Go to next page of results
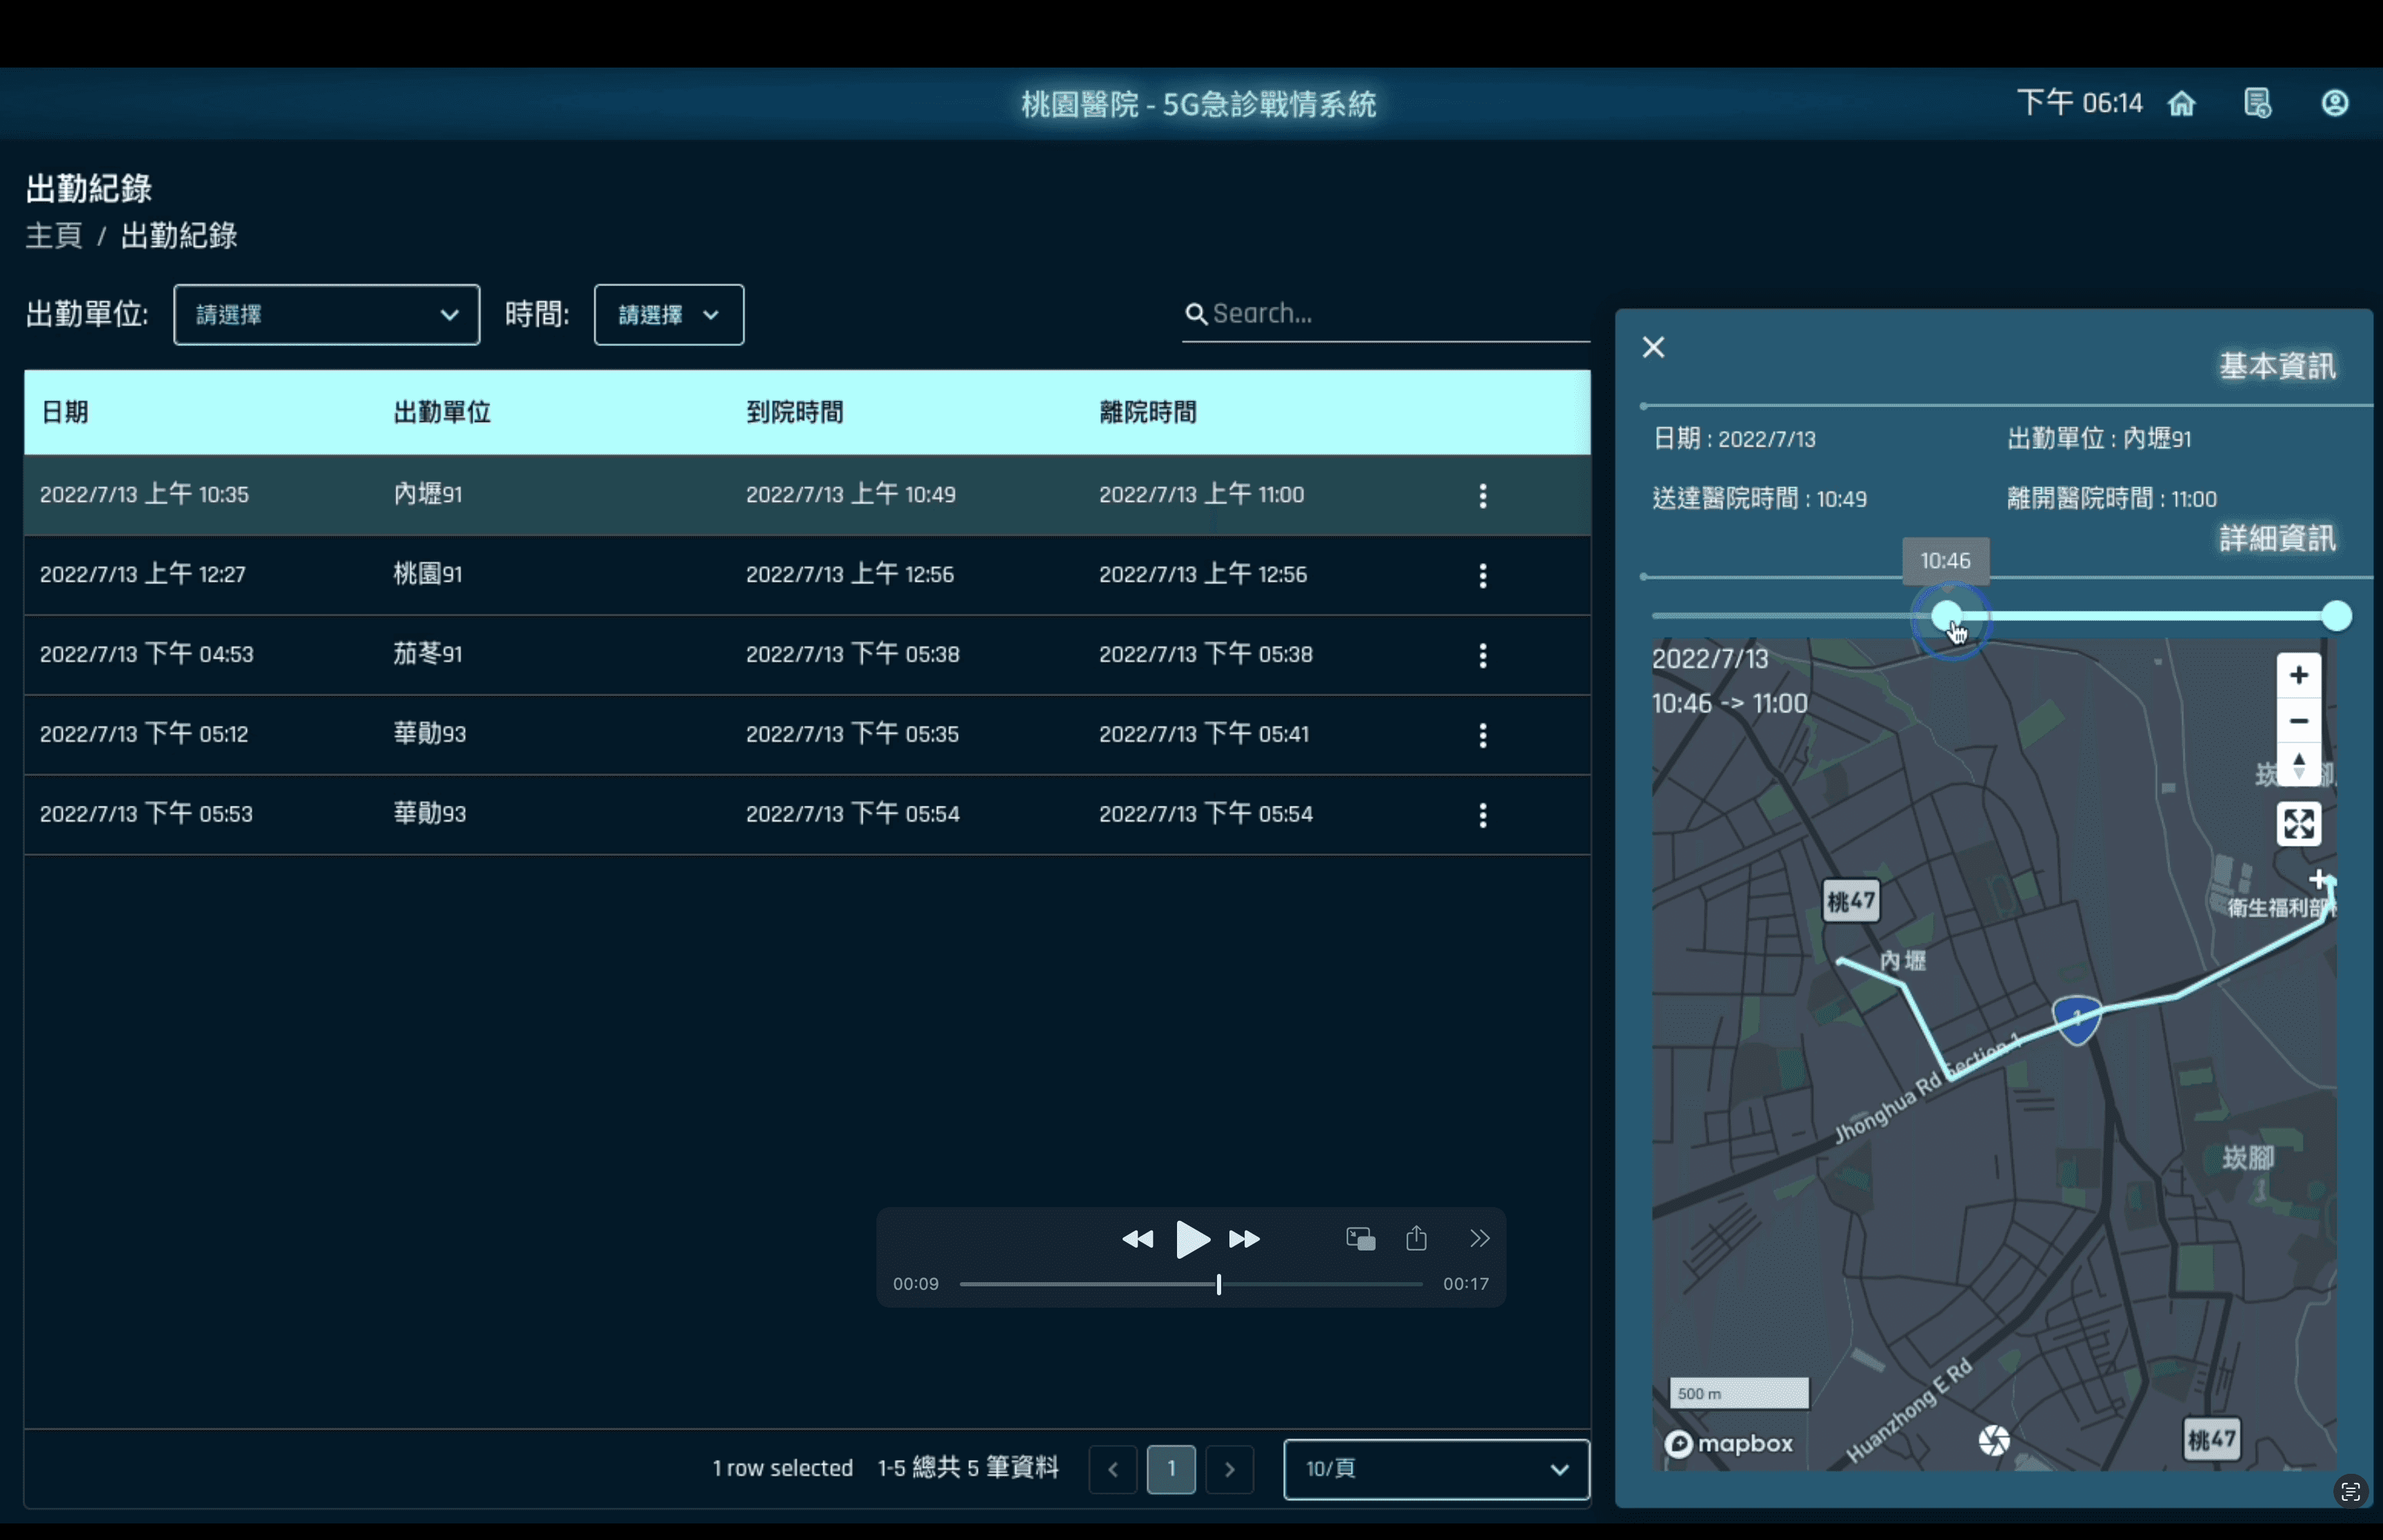This screenshot has width=2383, height=1540. [x=1230, y=1469]
